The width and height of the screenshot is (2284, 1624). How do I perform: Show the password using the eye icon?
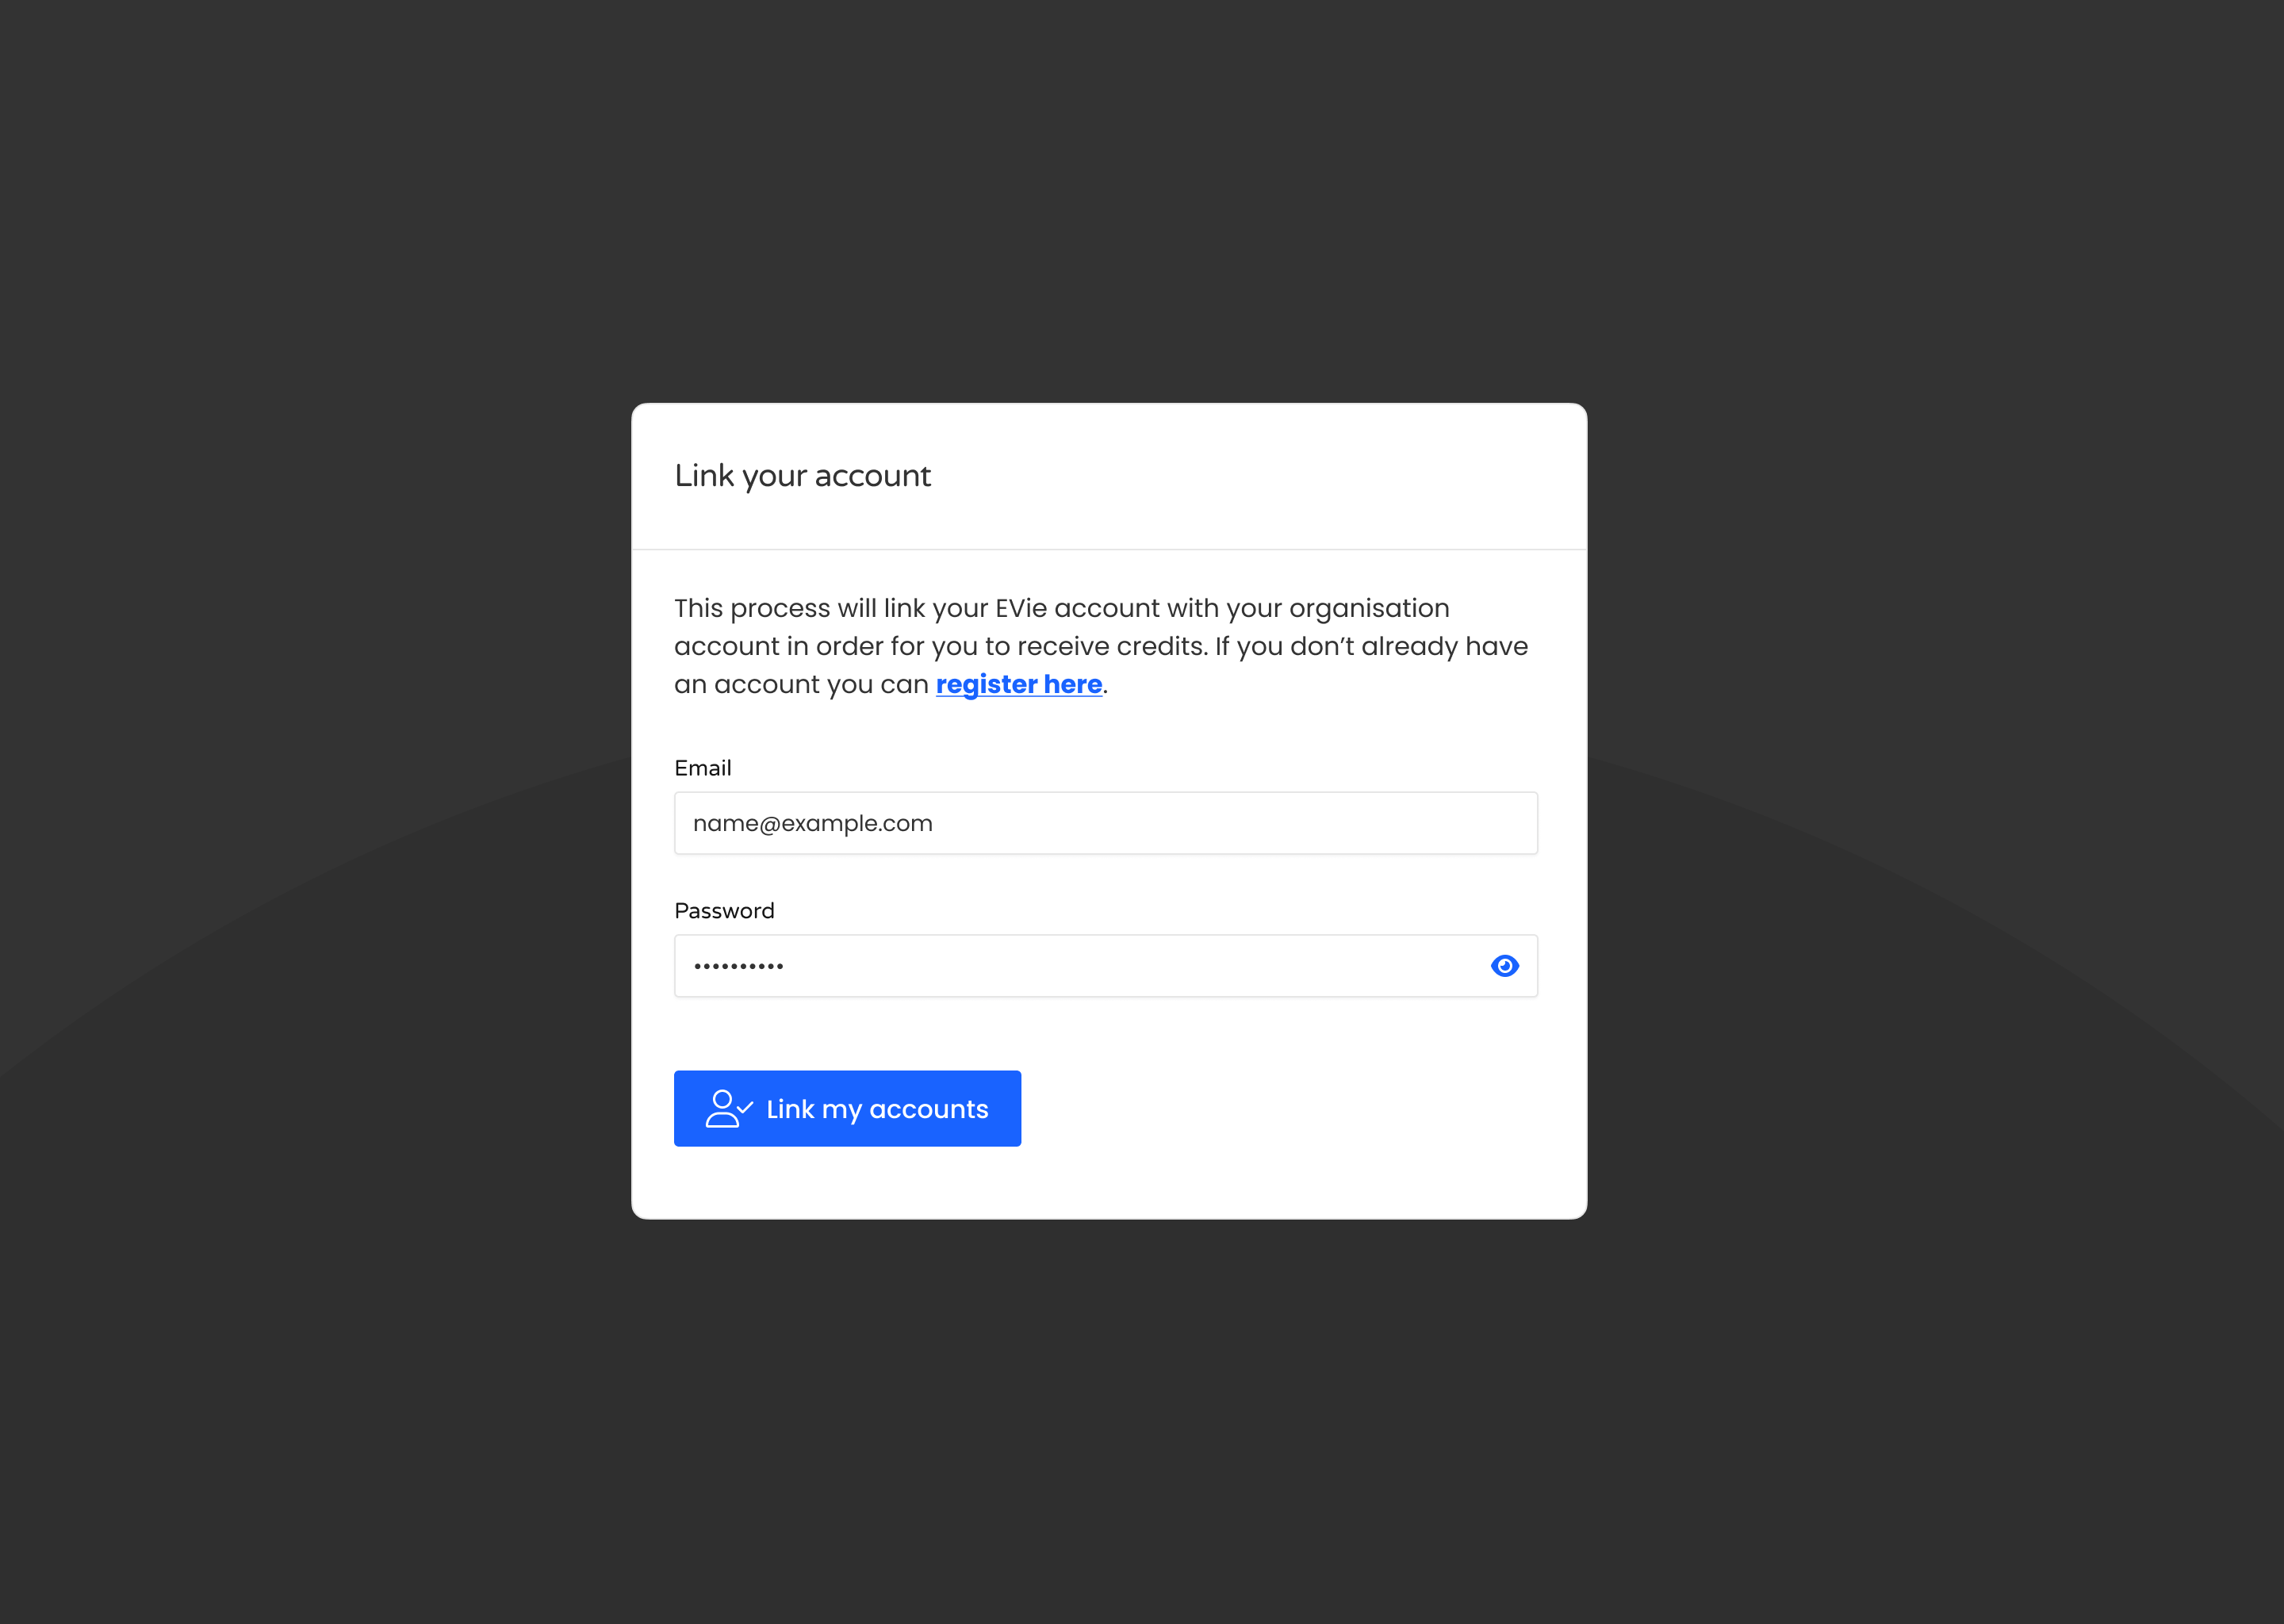(1504, 966)
